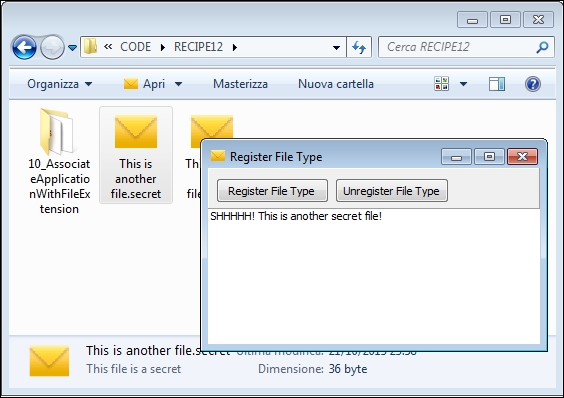Click the Dimensione label in details pane
564x398 pixels.
(291, 369)
